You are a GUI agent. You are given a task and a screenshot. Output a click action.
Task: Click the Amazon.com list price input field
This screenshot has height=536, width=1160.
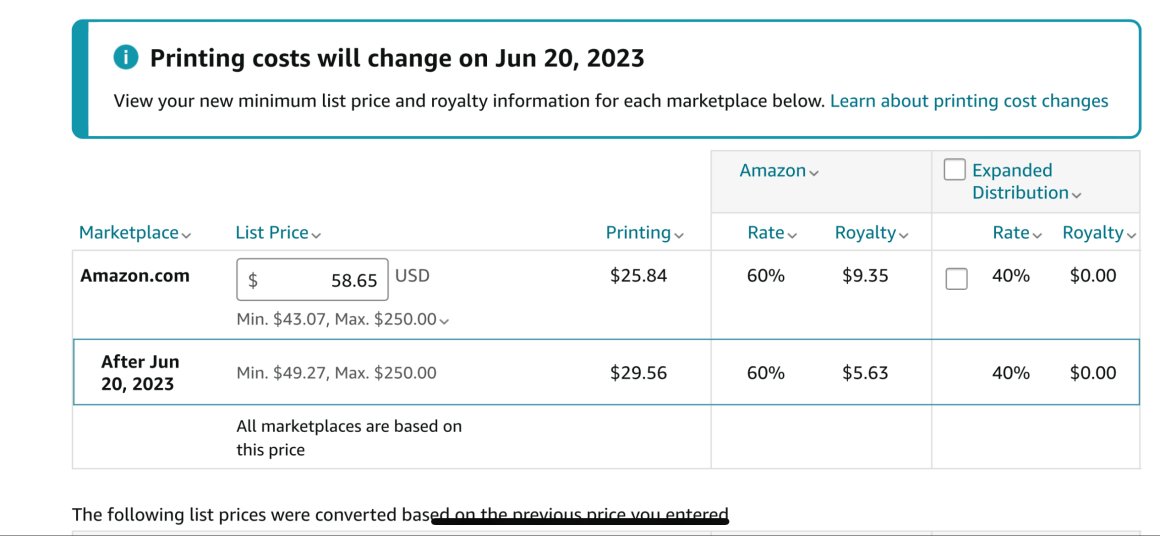(x=312, y=280)
